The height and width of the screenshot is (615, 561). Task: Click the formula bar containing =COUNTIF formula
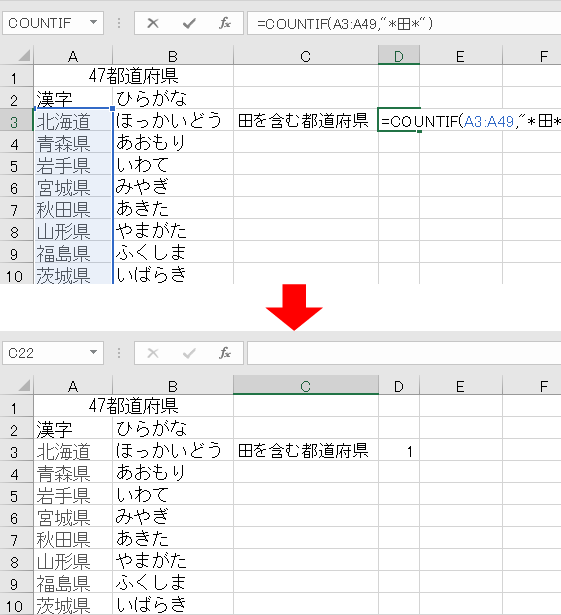[404, 24]
